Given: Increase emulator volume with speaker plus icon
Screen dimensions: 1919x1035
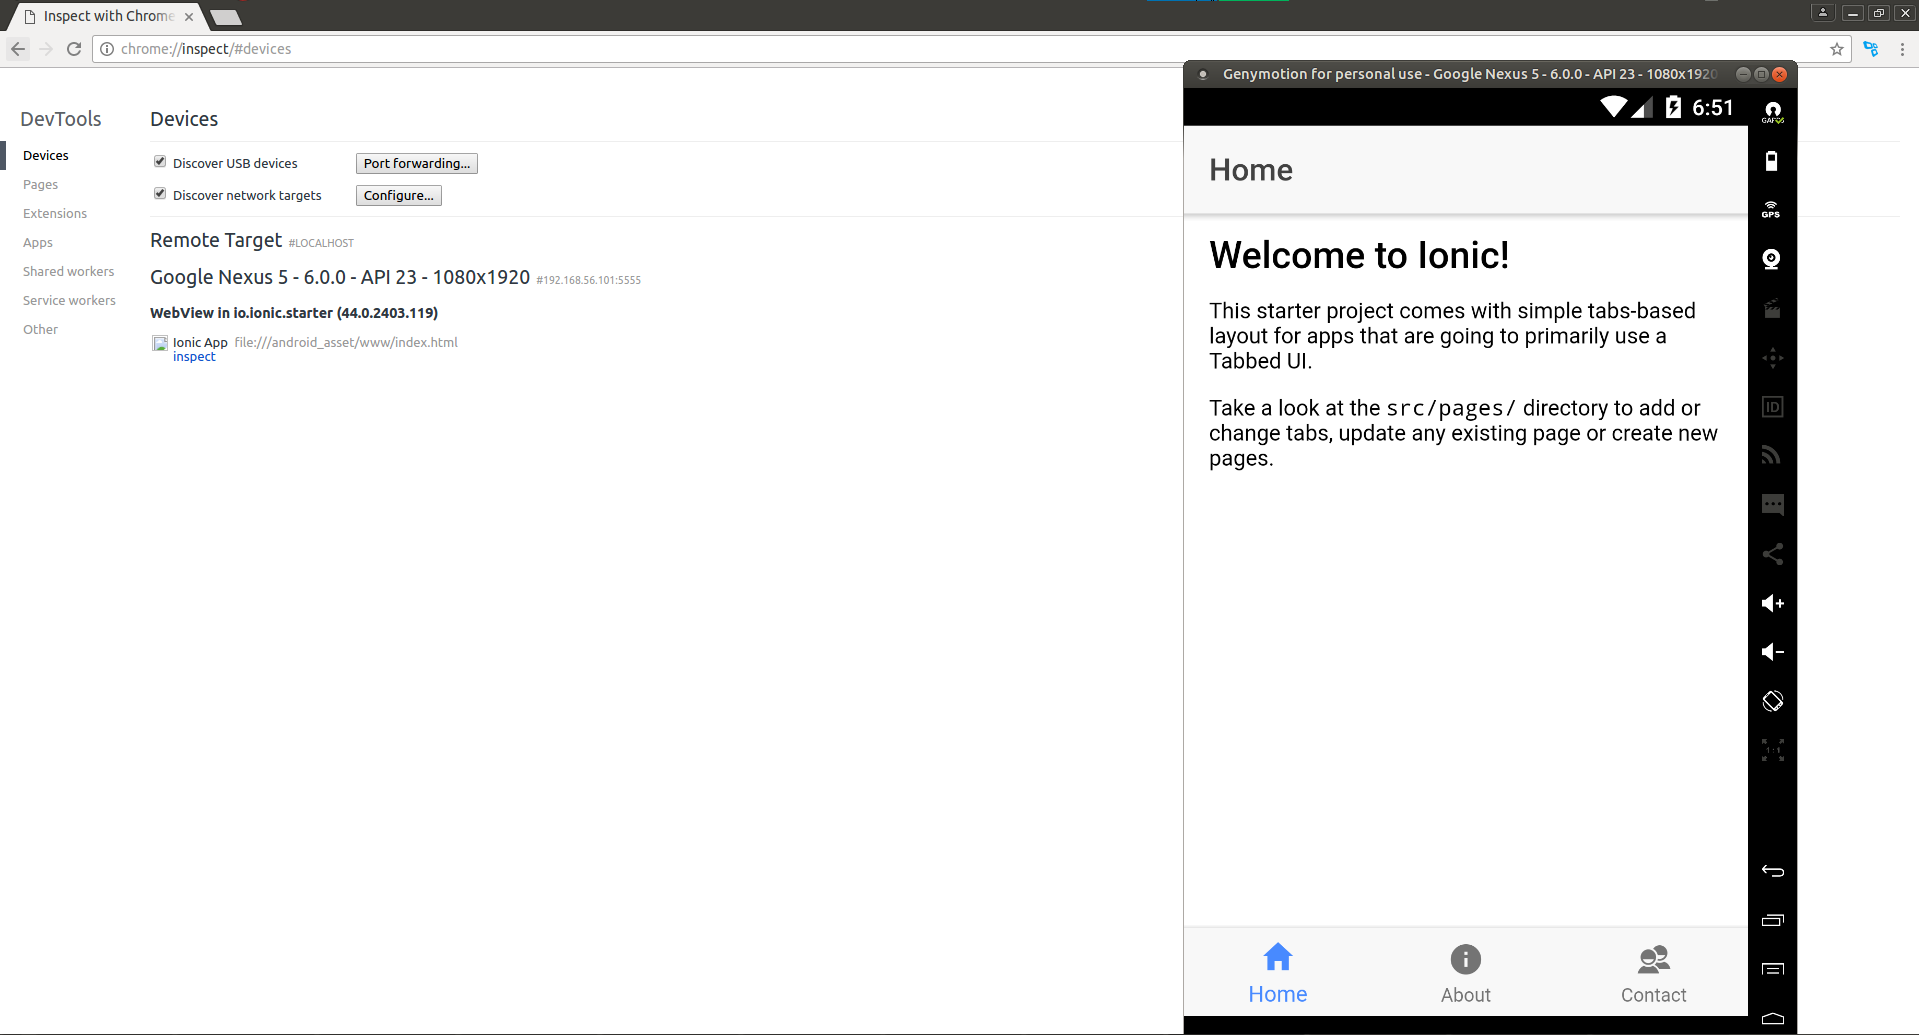Looking at the screenshot, I should pyautogui.click(x=1772, y=603).
